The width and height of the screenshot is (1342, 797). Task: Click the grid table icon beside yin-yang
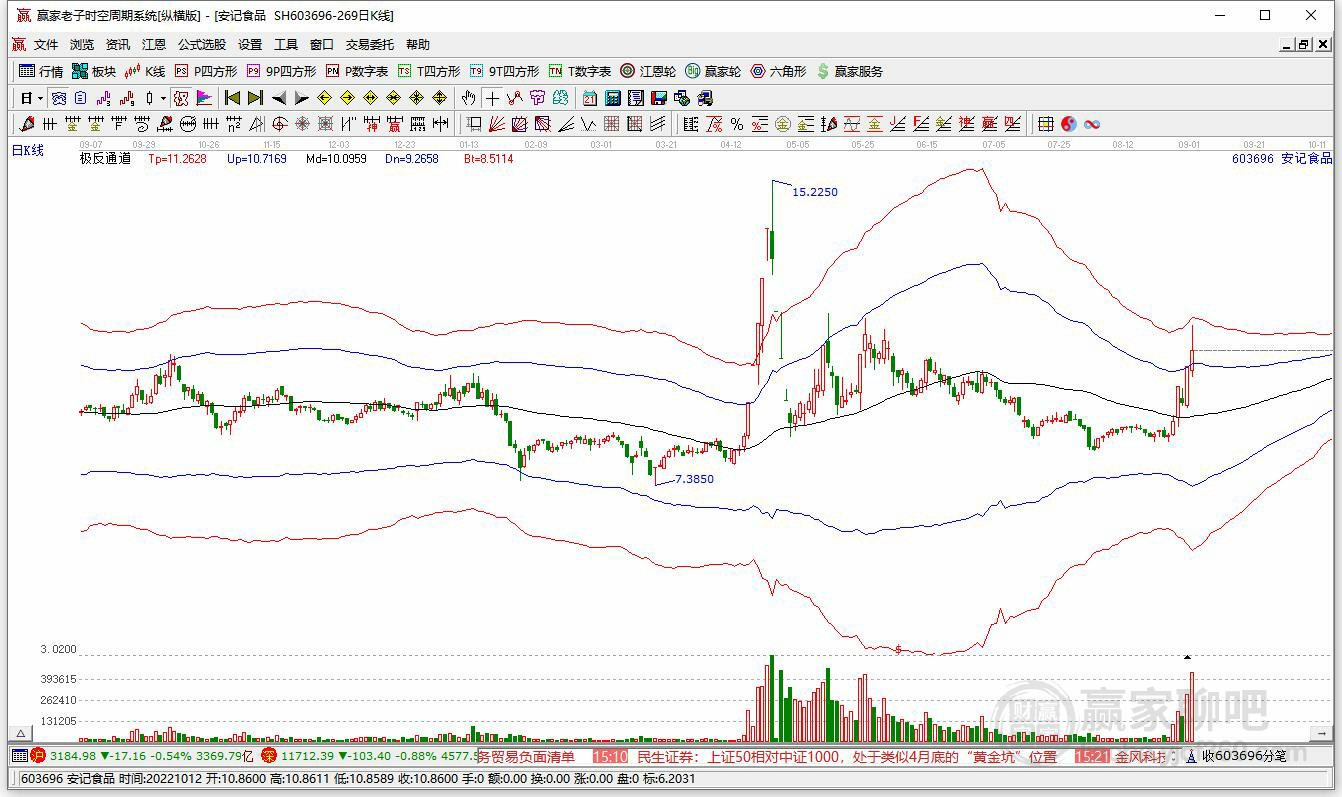point(1046,124)
